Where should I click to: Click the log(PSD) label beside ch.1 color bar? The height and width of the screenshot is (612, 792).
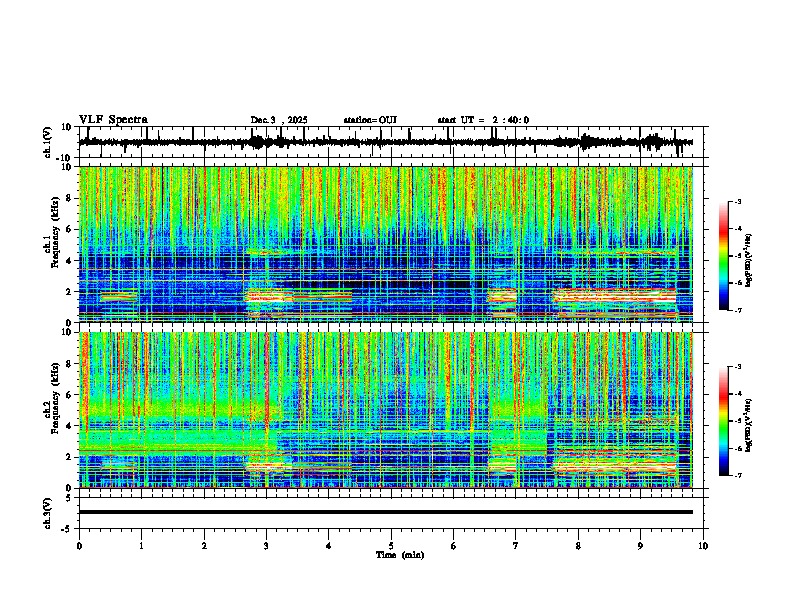tap(749, 260)
